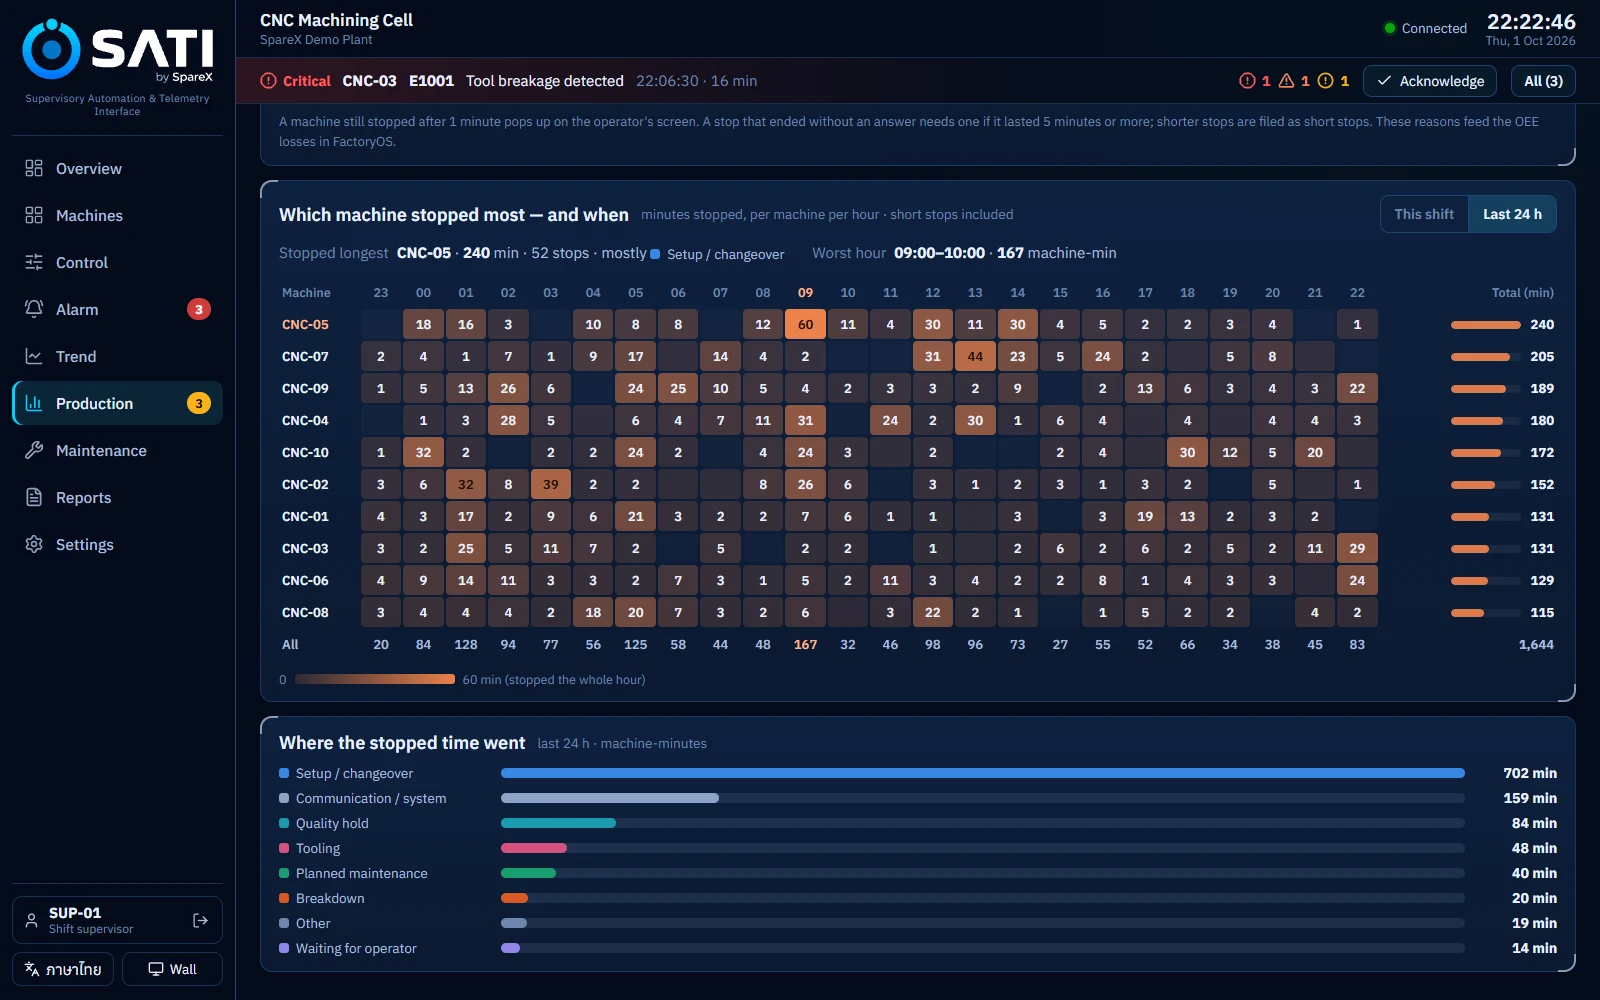Click the warning triangle count icon

[x=1287, y=81]
